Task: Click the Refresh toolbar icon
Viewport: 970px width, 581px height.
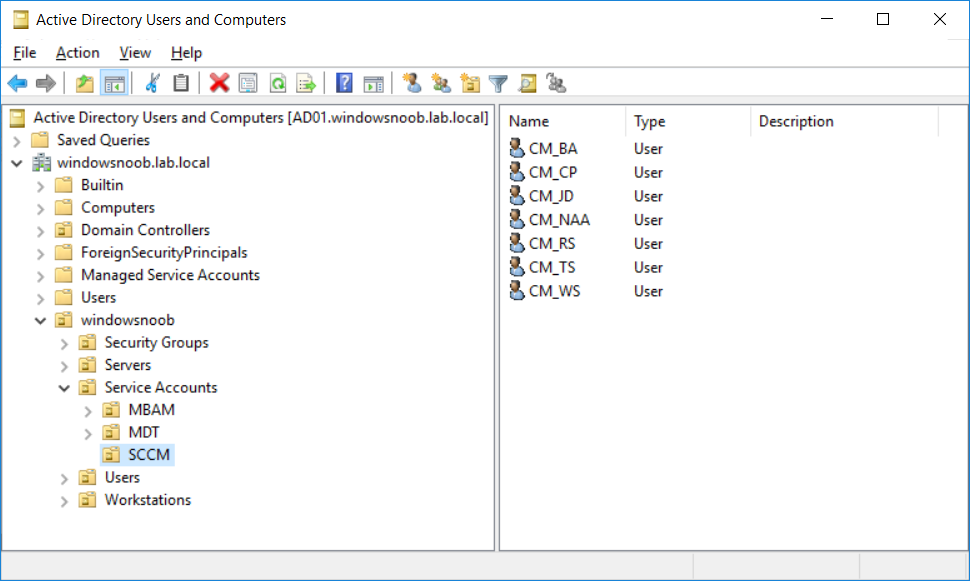Action: [x=278, y=83]
